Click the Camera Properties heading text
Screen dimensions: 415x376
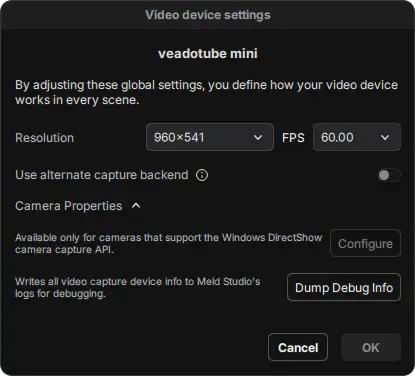[69, 206]
